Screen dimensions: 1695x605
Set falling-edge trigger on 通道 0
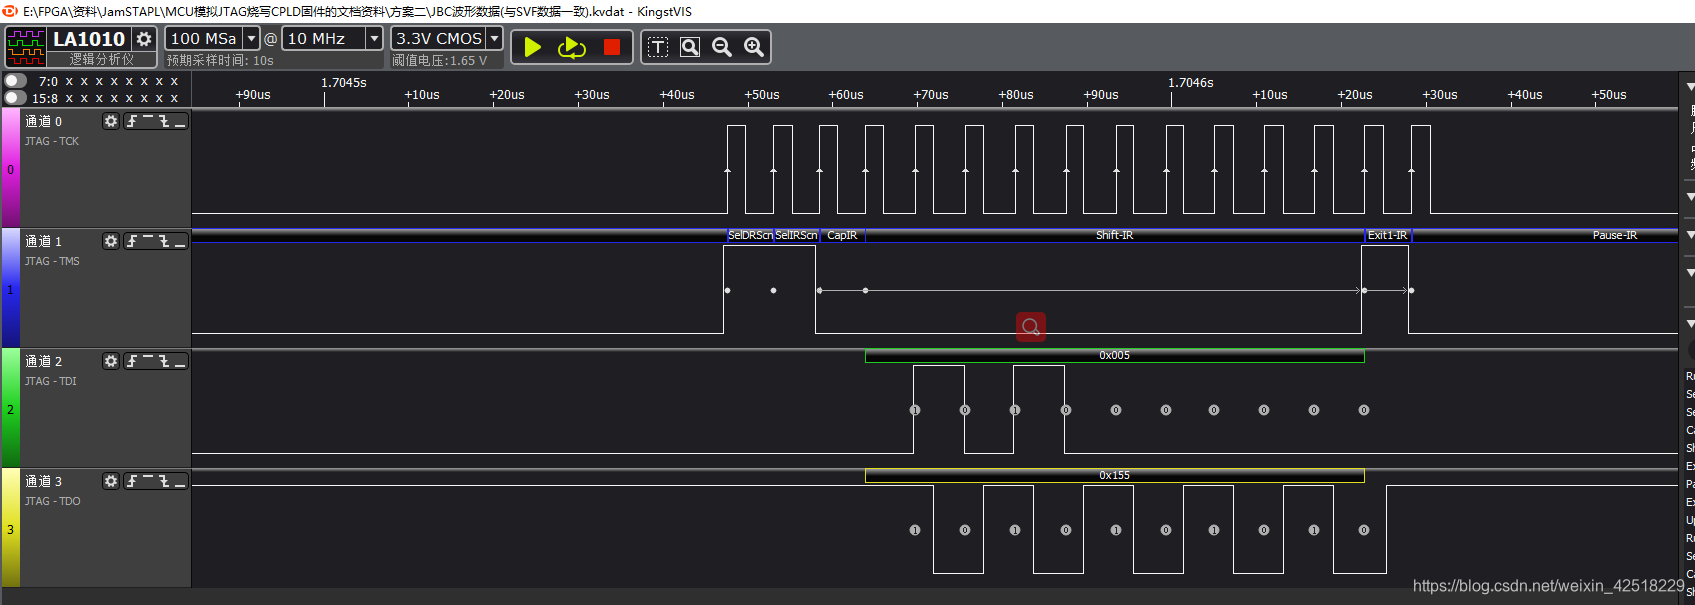click(x=164, y=121)
